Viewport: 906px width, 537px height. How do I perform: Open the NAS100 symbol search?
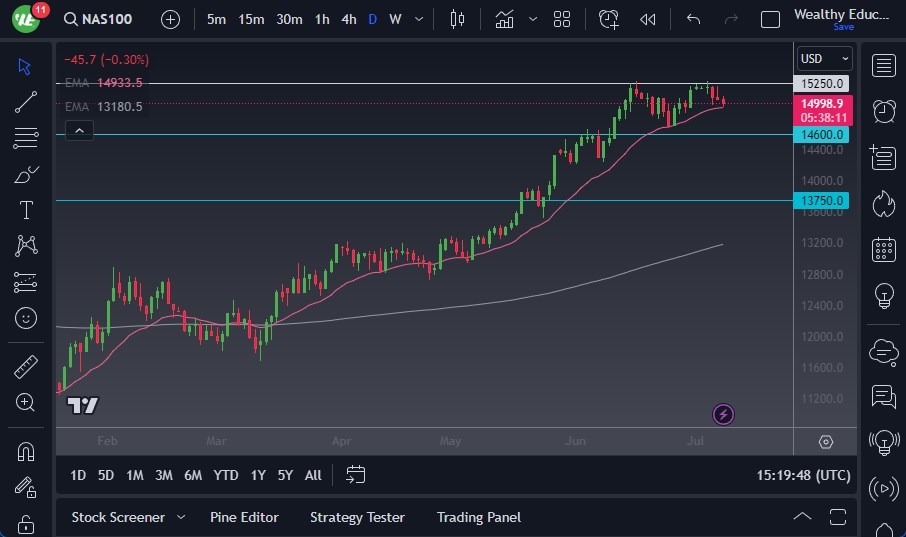[x=98, y=19]
